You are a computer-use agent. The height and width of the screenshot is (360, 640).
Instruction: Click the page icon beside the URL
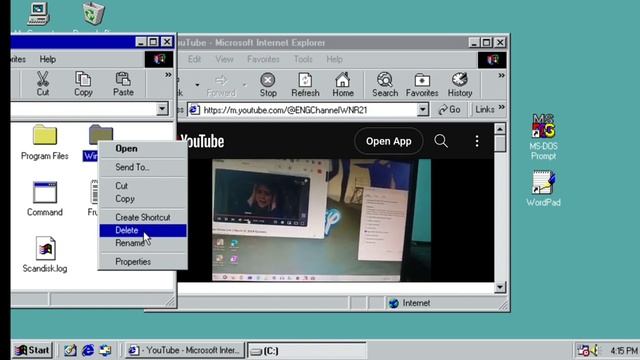click(x=194, y=109)
